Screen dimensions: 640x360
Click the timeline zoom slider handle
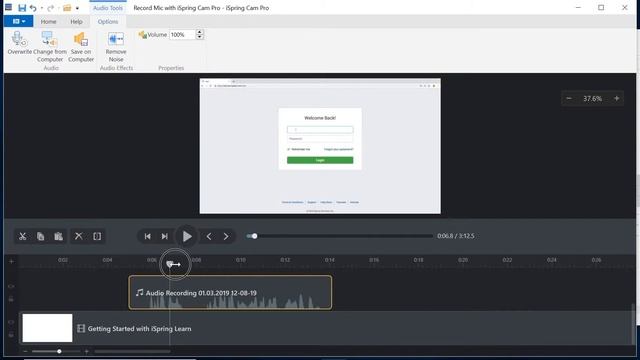(59, 351)
